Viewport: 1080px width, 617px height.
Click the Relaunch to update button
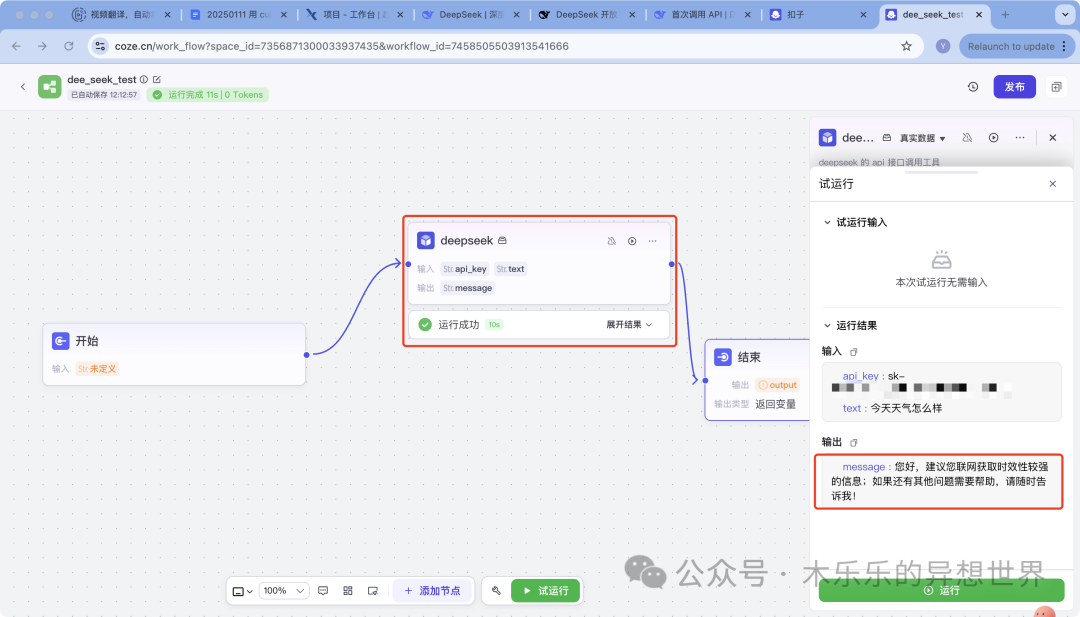click(1016, 46)
